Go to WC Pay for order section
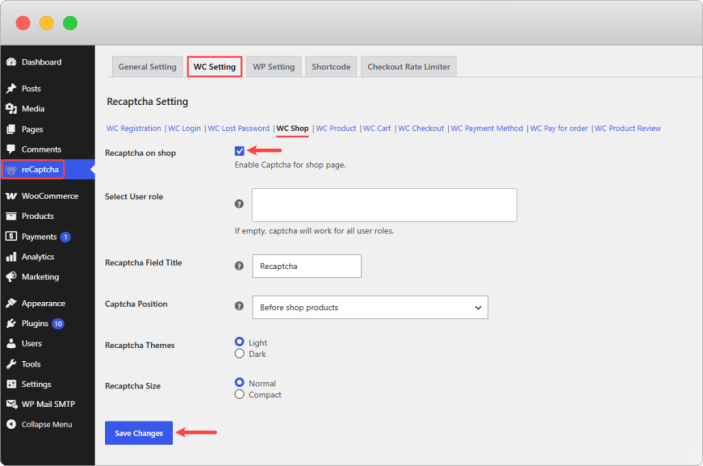 pyautogui.click(x=559, y=128)
